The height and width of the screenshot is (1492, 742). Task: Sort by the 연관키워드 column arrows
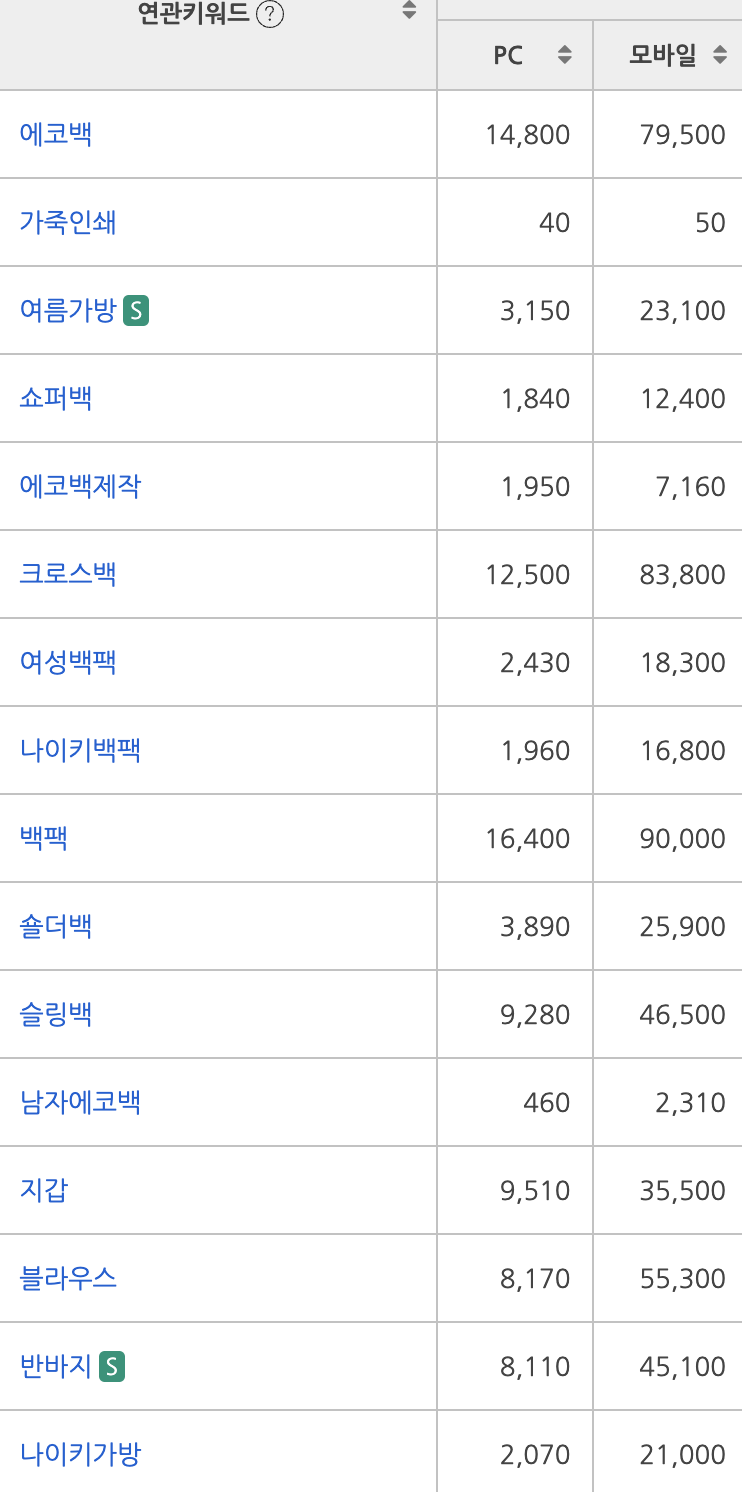(408, 11)
